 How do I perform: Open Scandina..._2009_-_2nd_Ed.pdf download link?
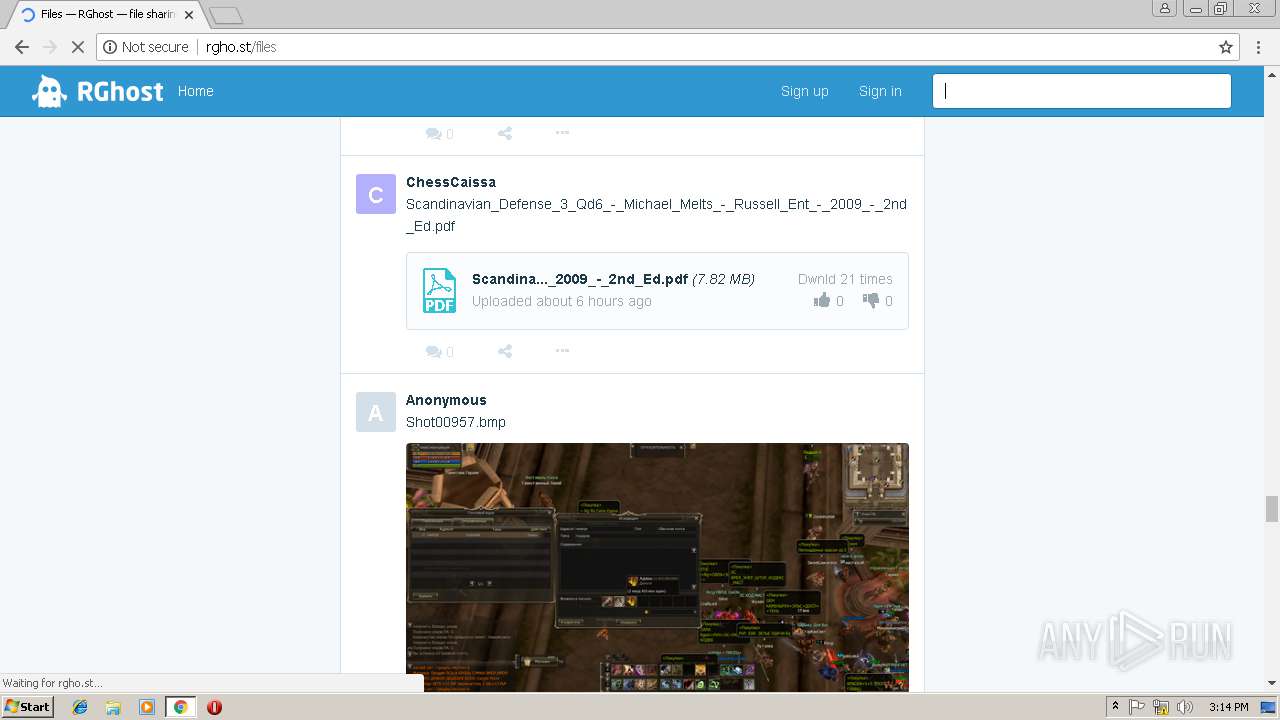click(x=580, y=279)
